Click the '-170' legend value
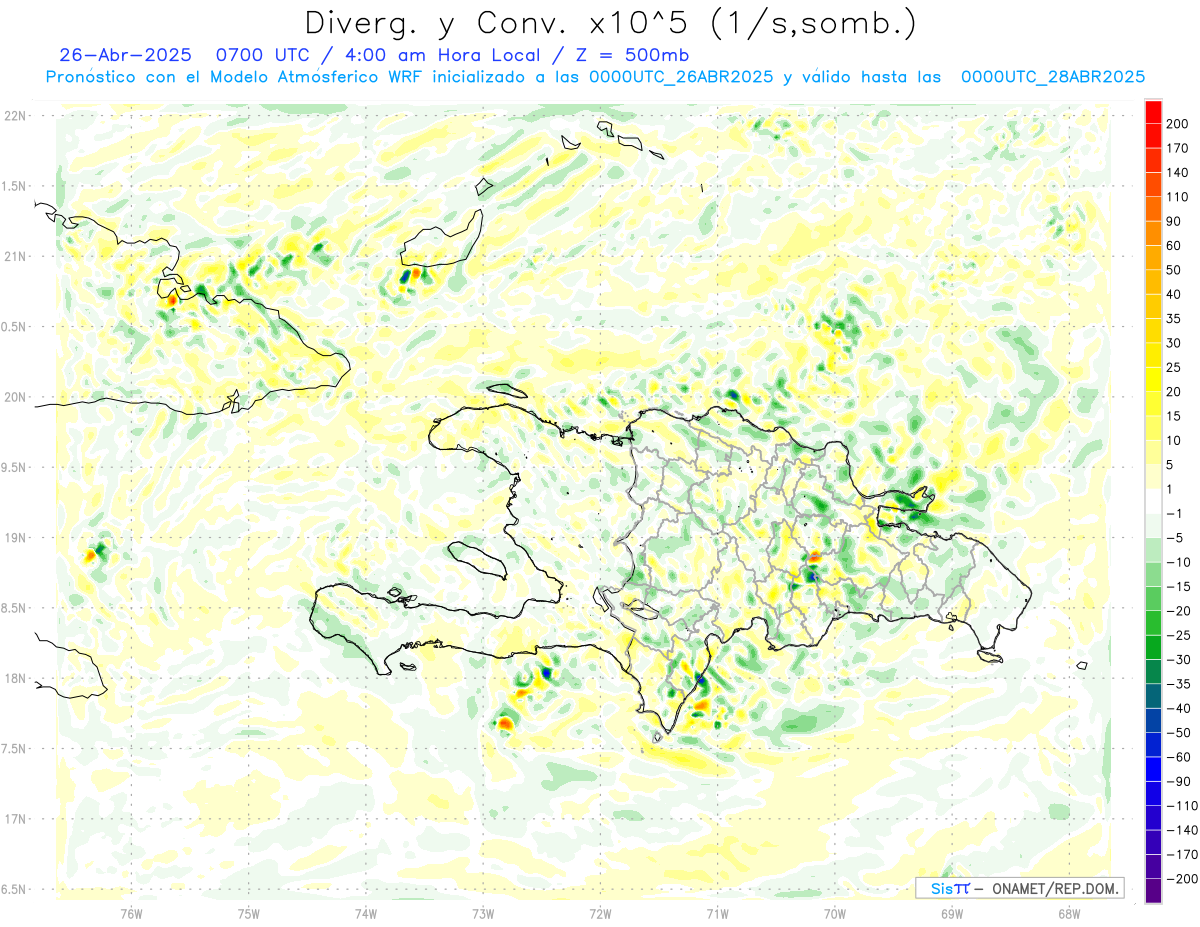1200x927 pixels. tap(1185, 854)
